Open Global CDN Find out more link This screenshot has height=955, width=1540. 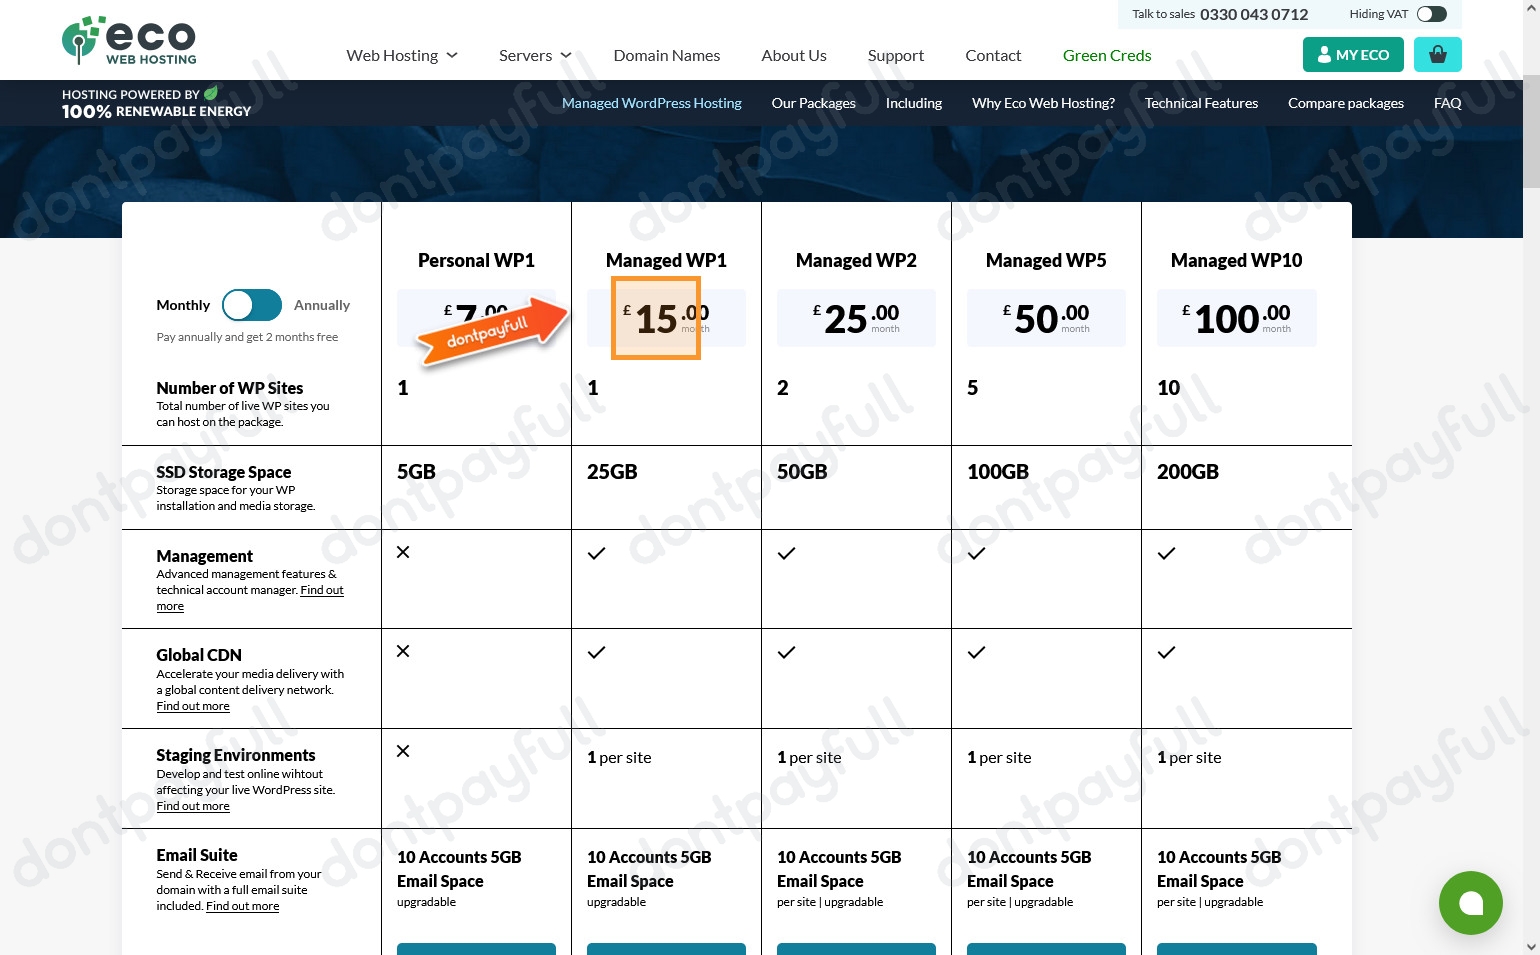[193, 706]
